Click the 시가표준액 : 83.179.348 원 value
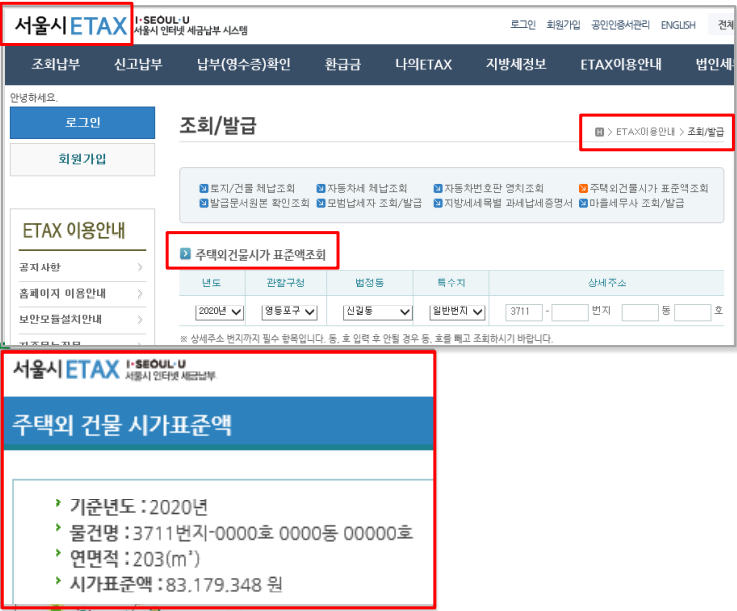Viewport: 737px width, 611px height. tap(176, 585)
